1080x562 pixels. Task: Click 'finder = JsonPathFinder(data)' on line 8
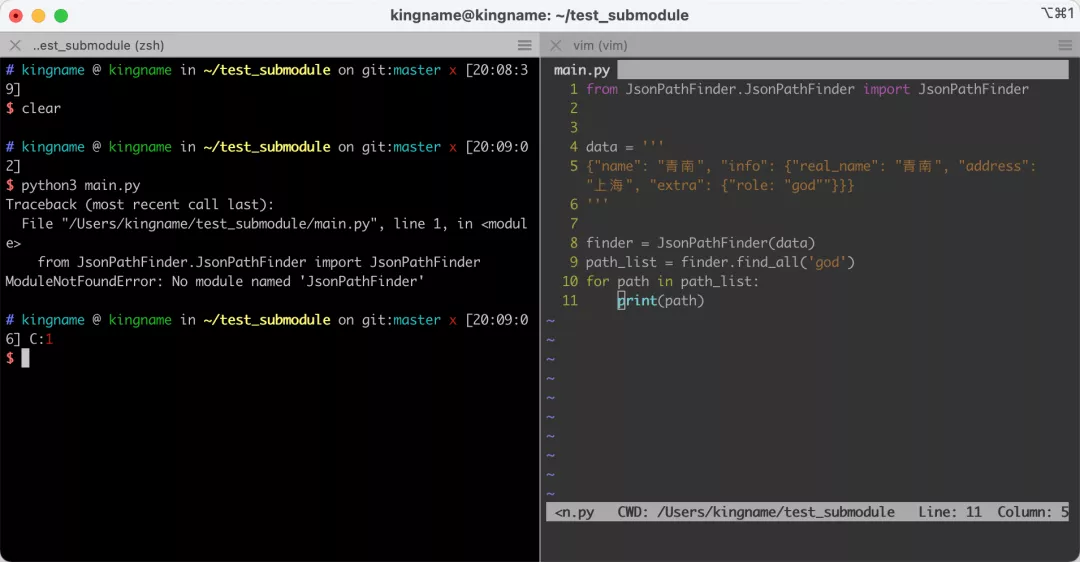pyautogui.click(x=700, y=243)
